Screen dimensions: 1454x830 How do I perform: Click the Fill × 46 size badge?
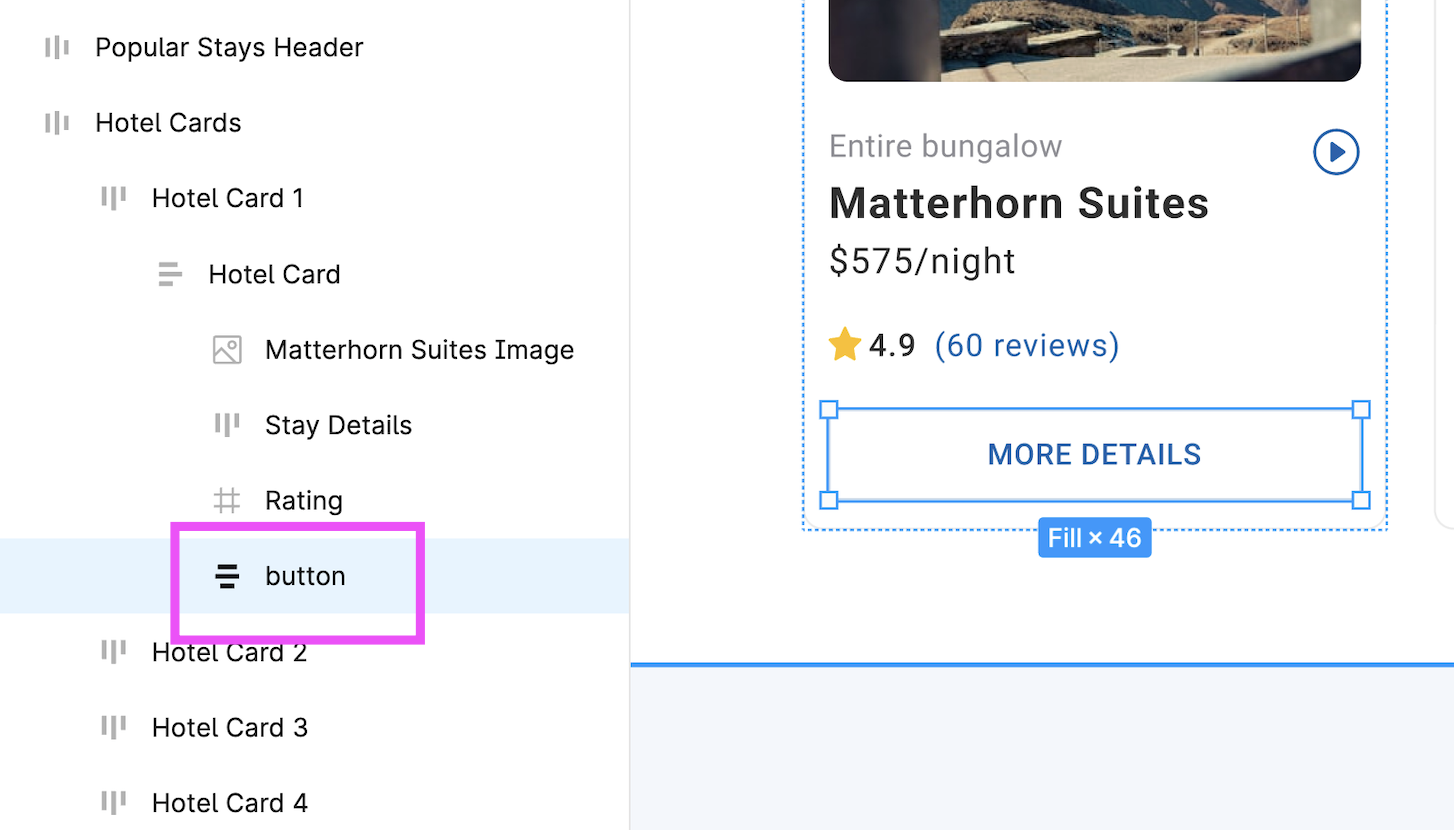pos(1094,537)
